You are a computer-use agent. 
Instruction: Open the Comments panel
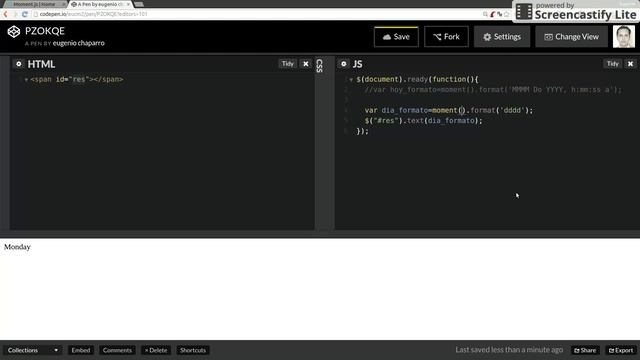coord(117,350)
